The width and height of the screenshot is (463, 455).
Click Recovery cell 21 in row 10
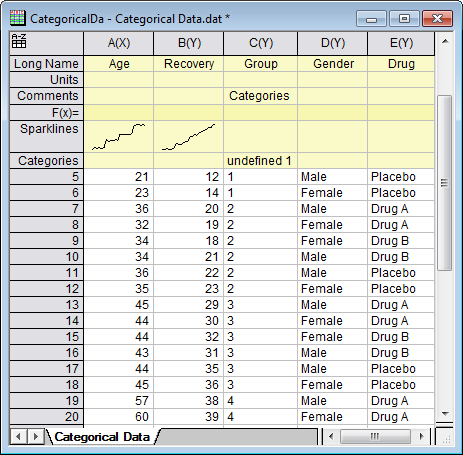coord(189,257)
